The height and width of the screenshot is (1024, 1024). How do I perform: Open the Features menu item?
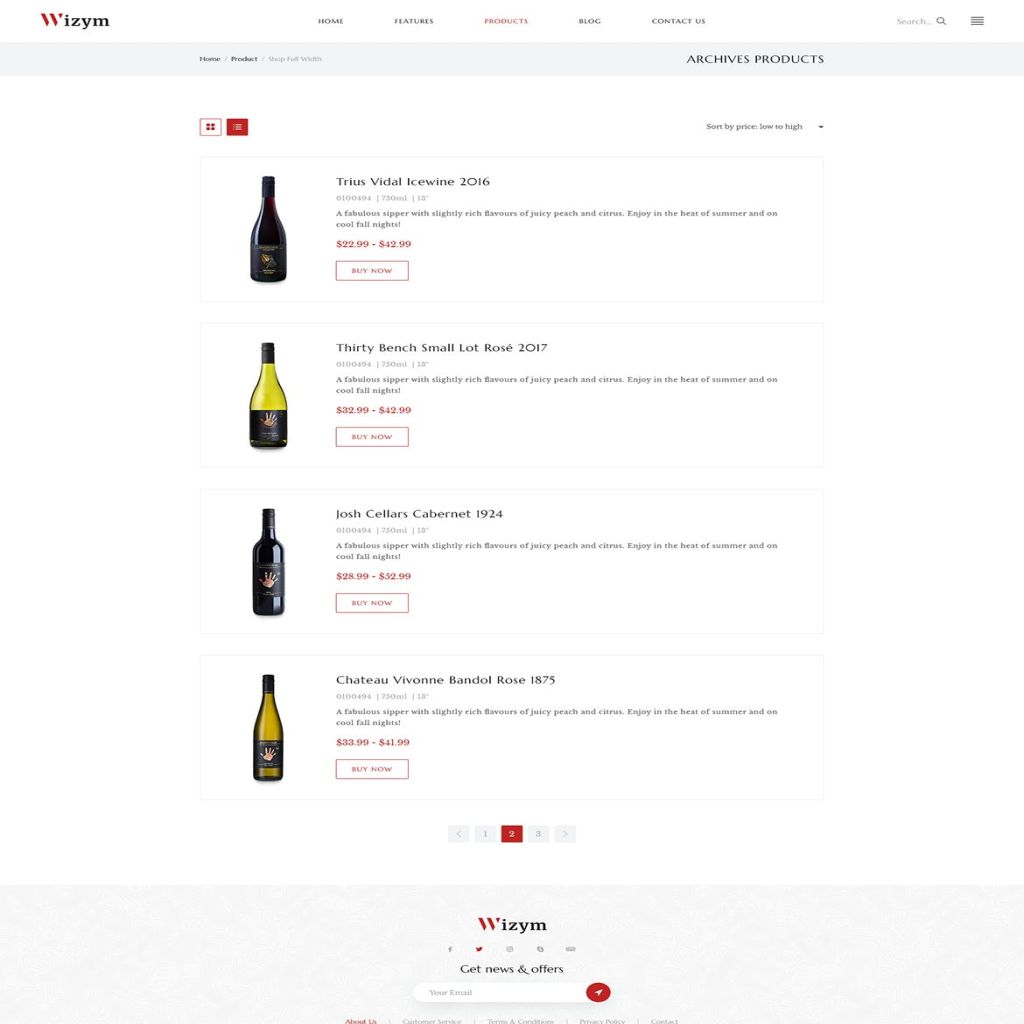tap(413, 21)
